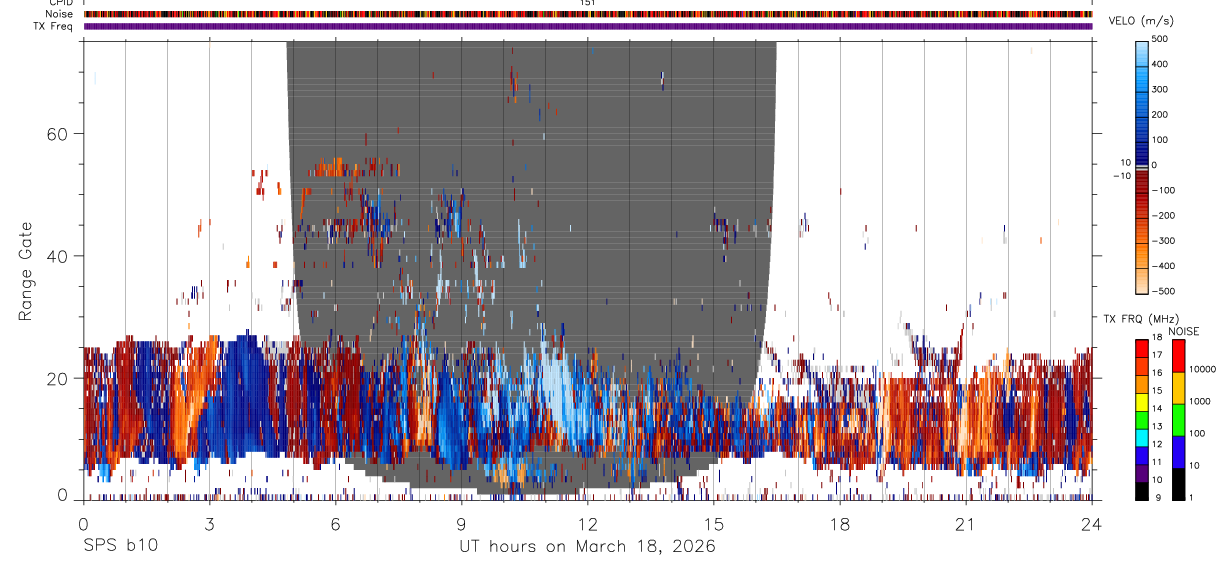This screenshot has width=1228, height=567.
Task: Select the "Range Gate" y-axis label
Action: tap(27, 271)
